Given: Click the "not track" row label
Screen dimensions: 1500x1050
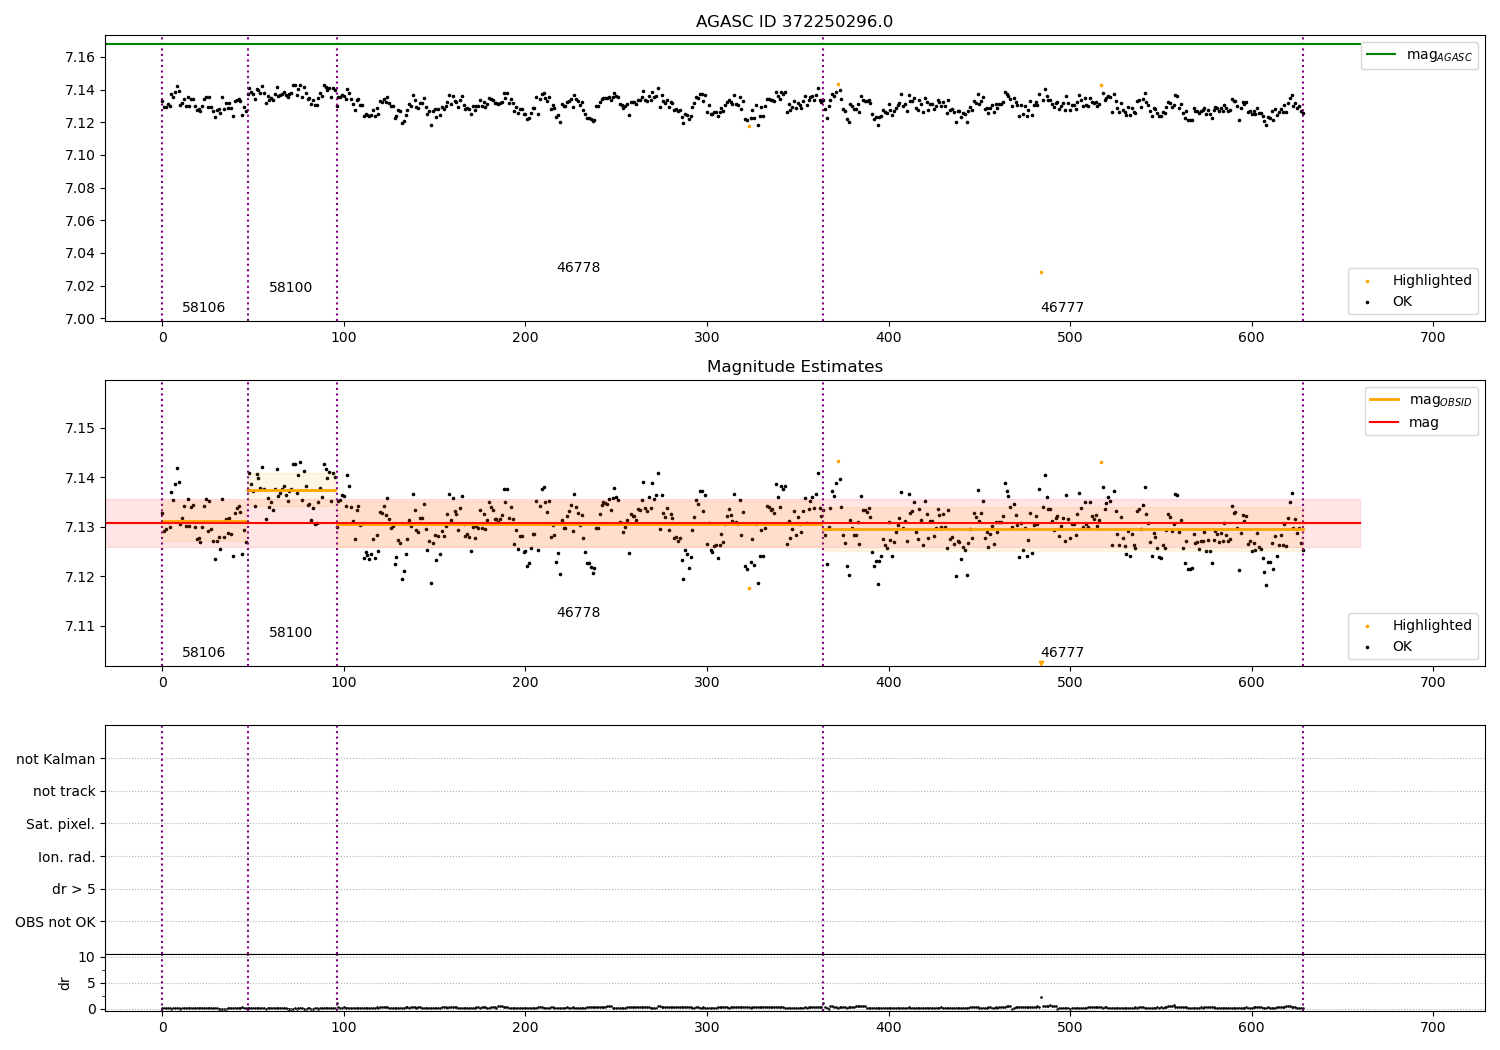Looking at the screenshot, I should point(64,792).
